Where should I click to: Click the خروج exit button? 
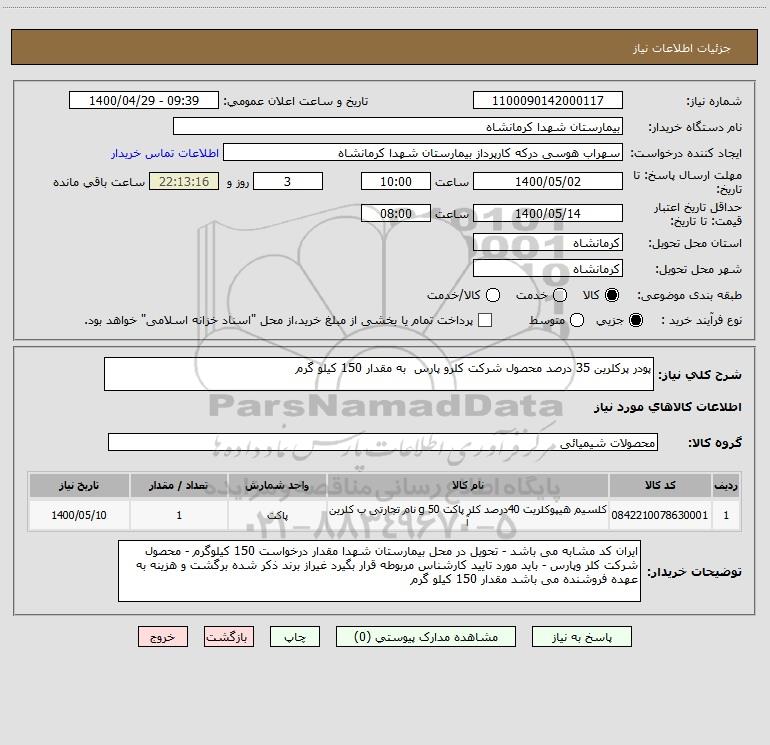[x=163, y=637]
